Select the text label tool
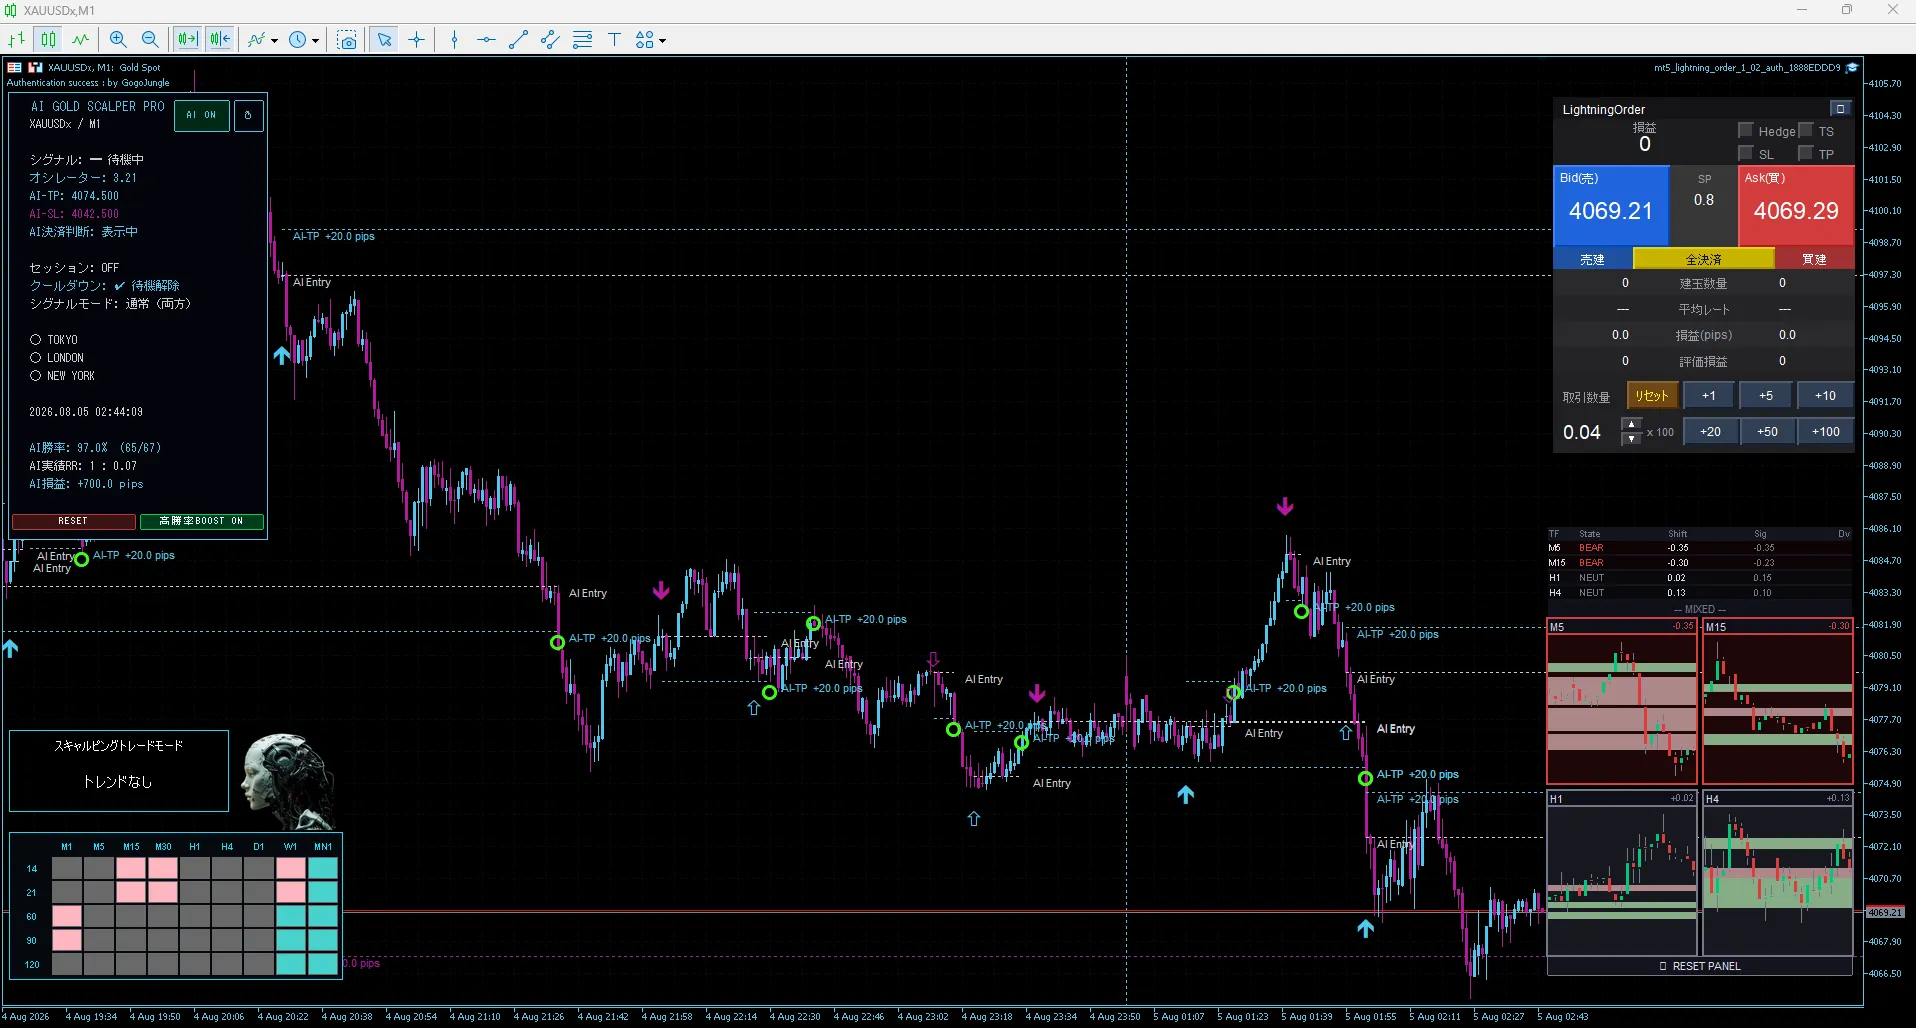The image size is (1916, 1028). (x=614, y=40)
